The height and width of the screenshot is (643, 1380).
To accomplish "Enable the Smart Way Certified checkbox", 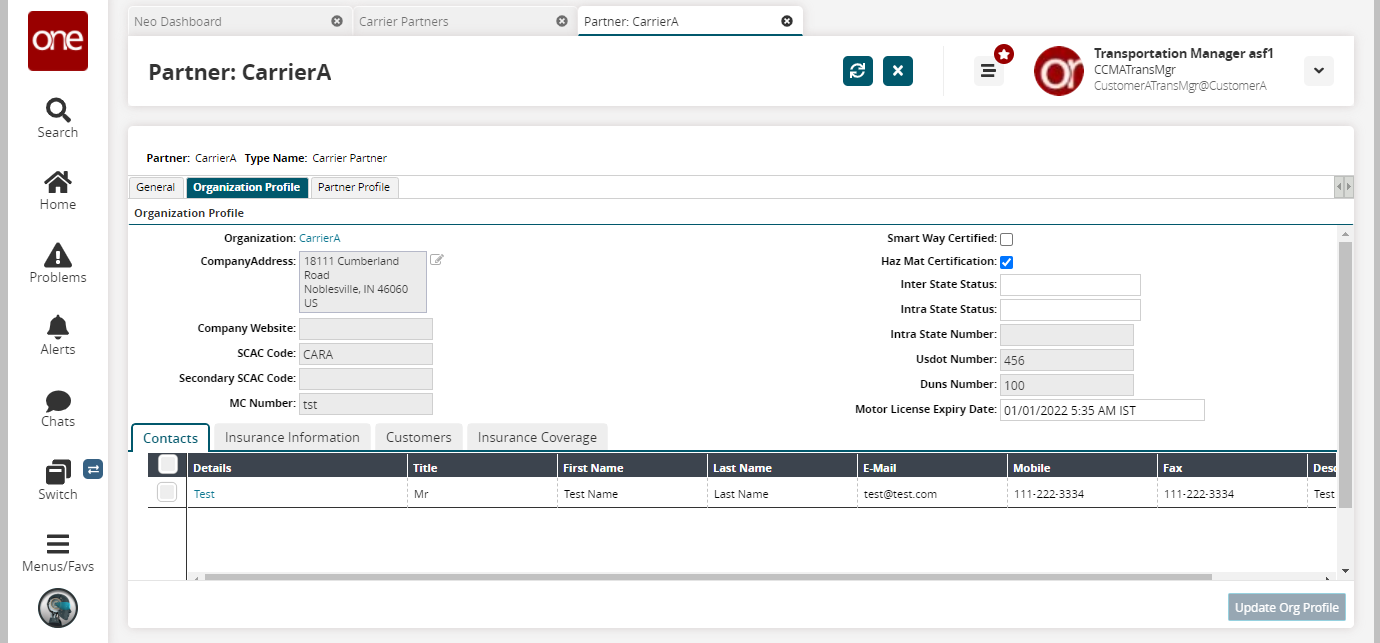I will 1007,240.
